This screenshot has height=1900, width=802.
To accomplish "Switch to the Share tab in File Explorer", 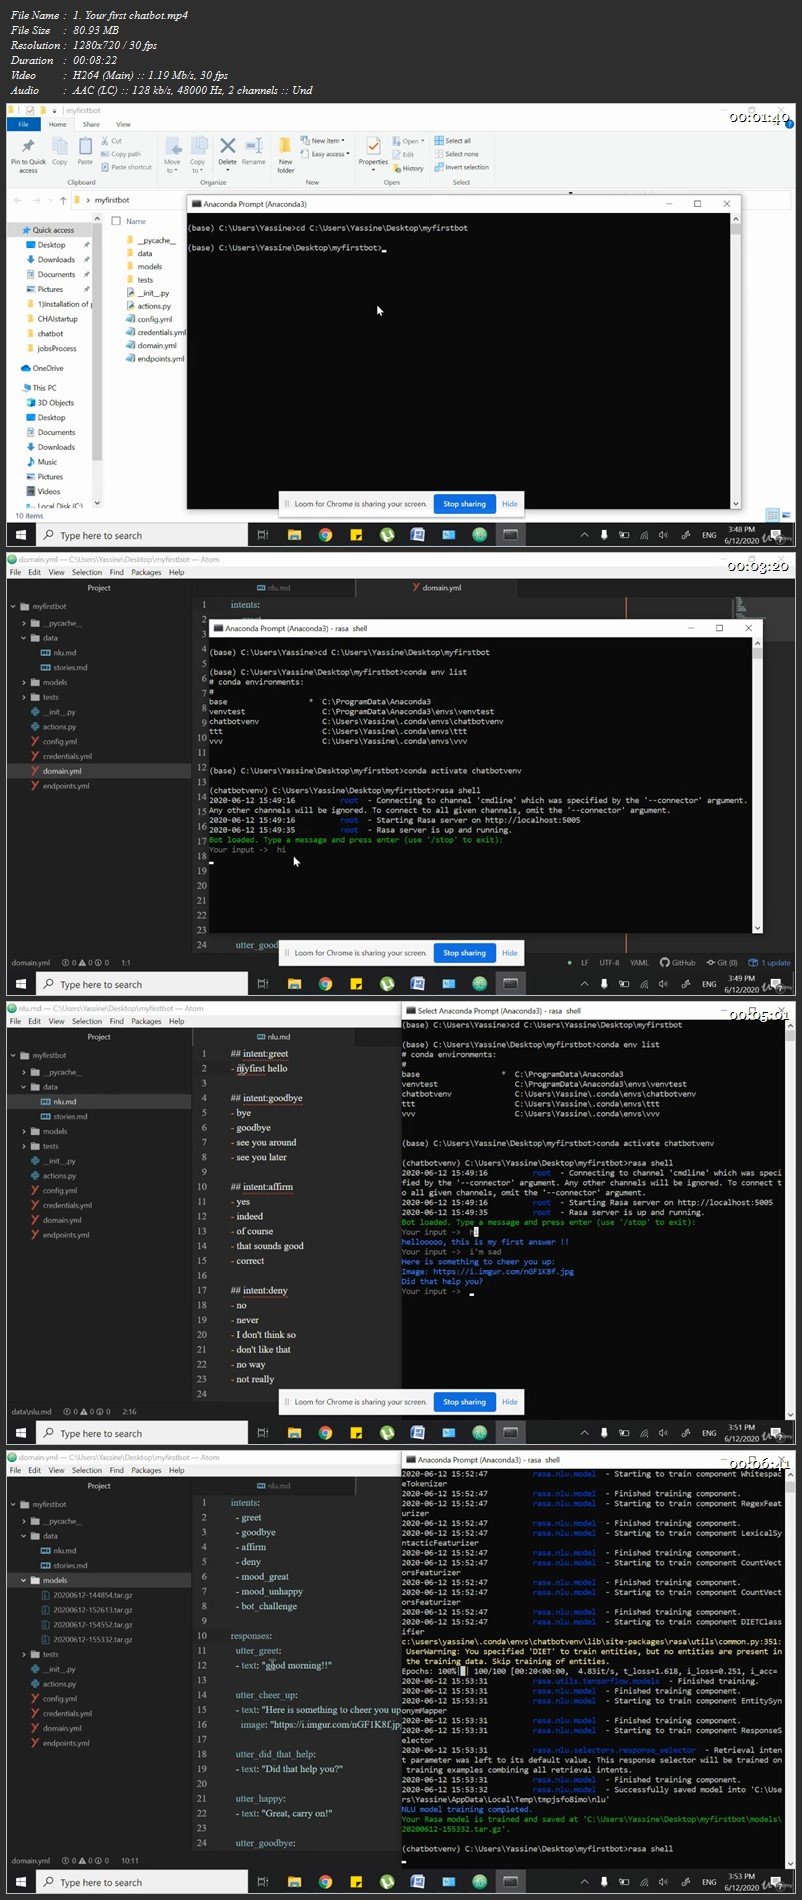I will [91, 124].
